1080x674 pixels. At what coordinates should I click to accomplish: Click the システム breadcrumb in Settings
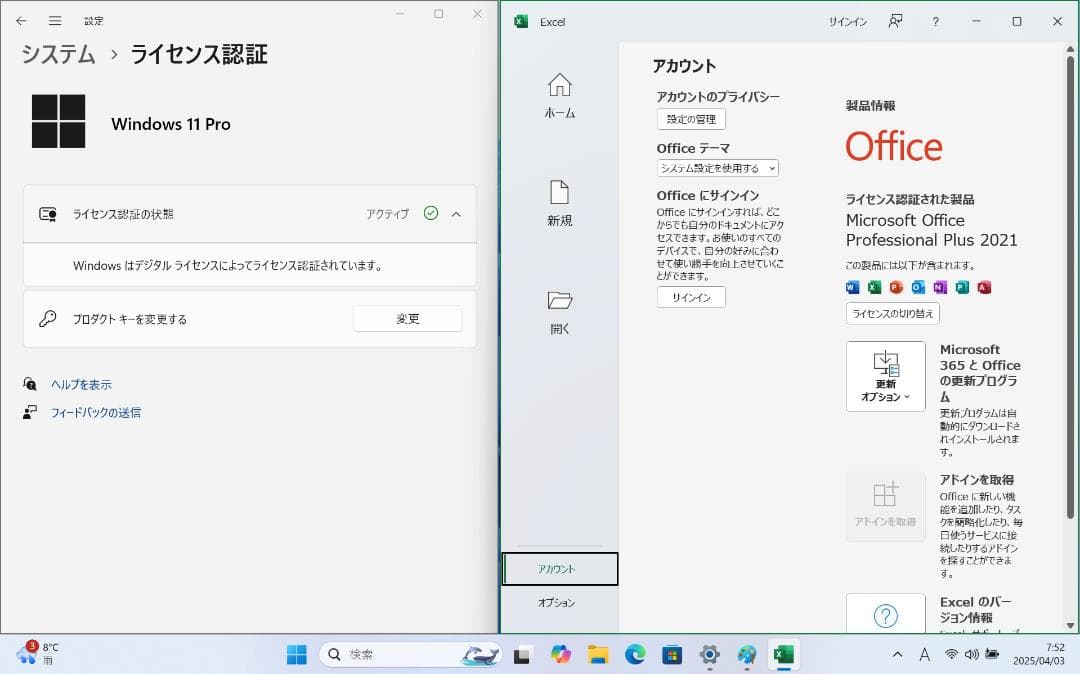coord(59,54)
